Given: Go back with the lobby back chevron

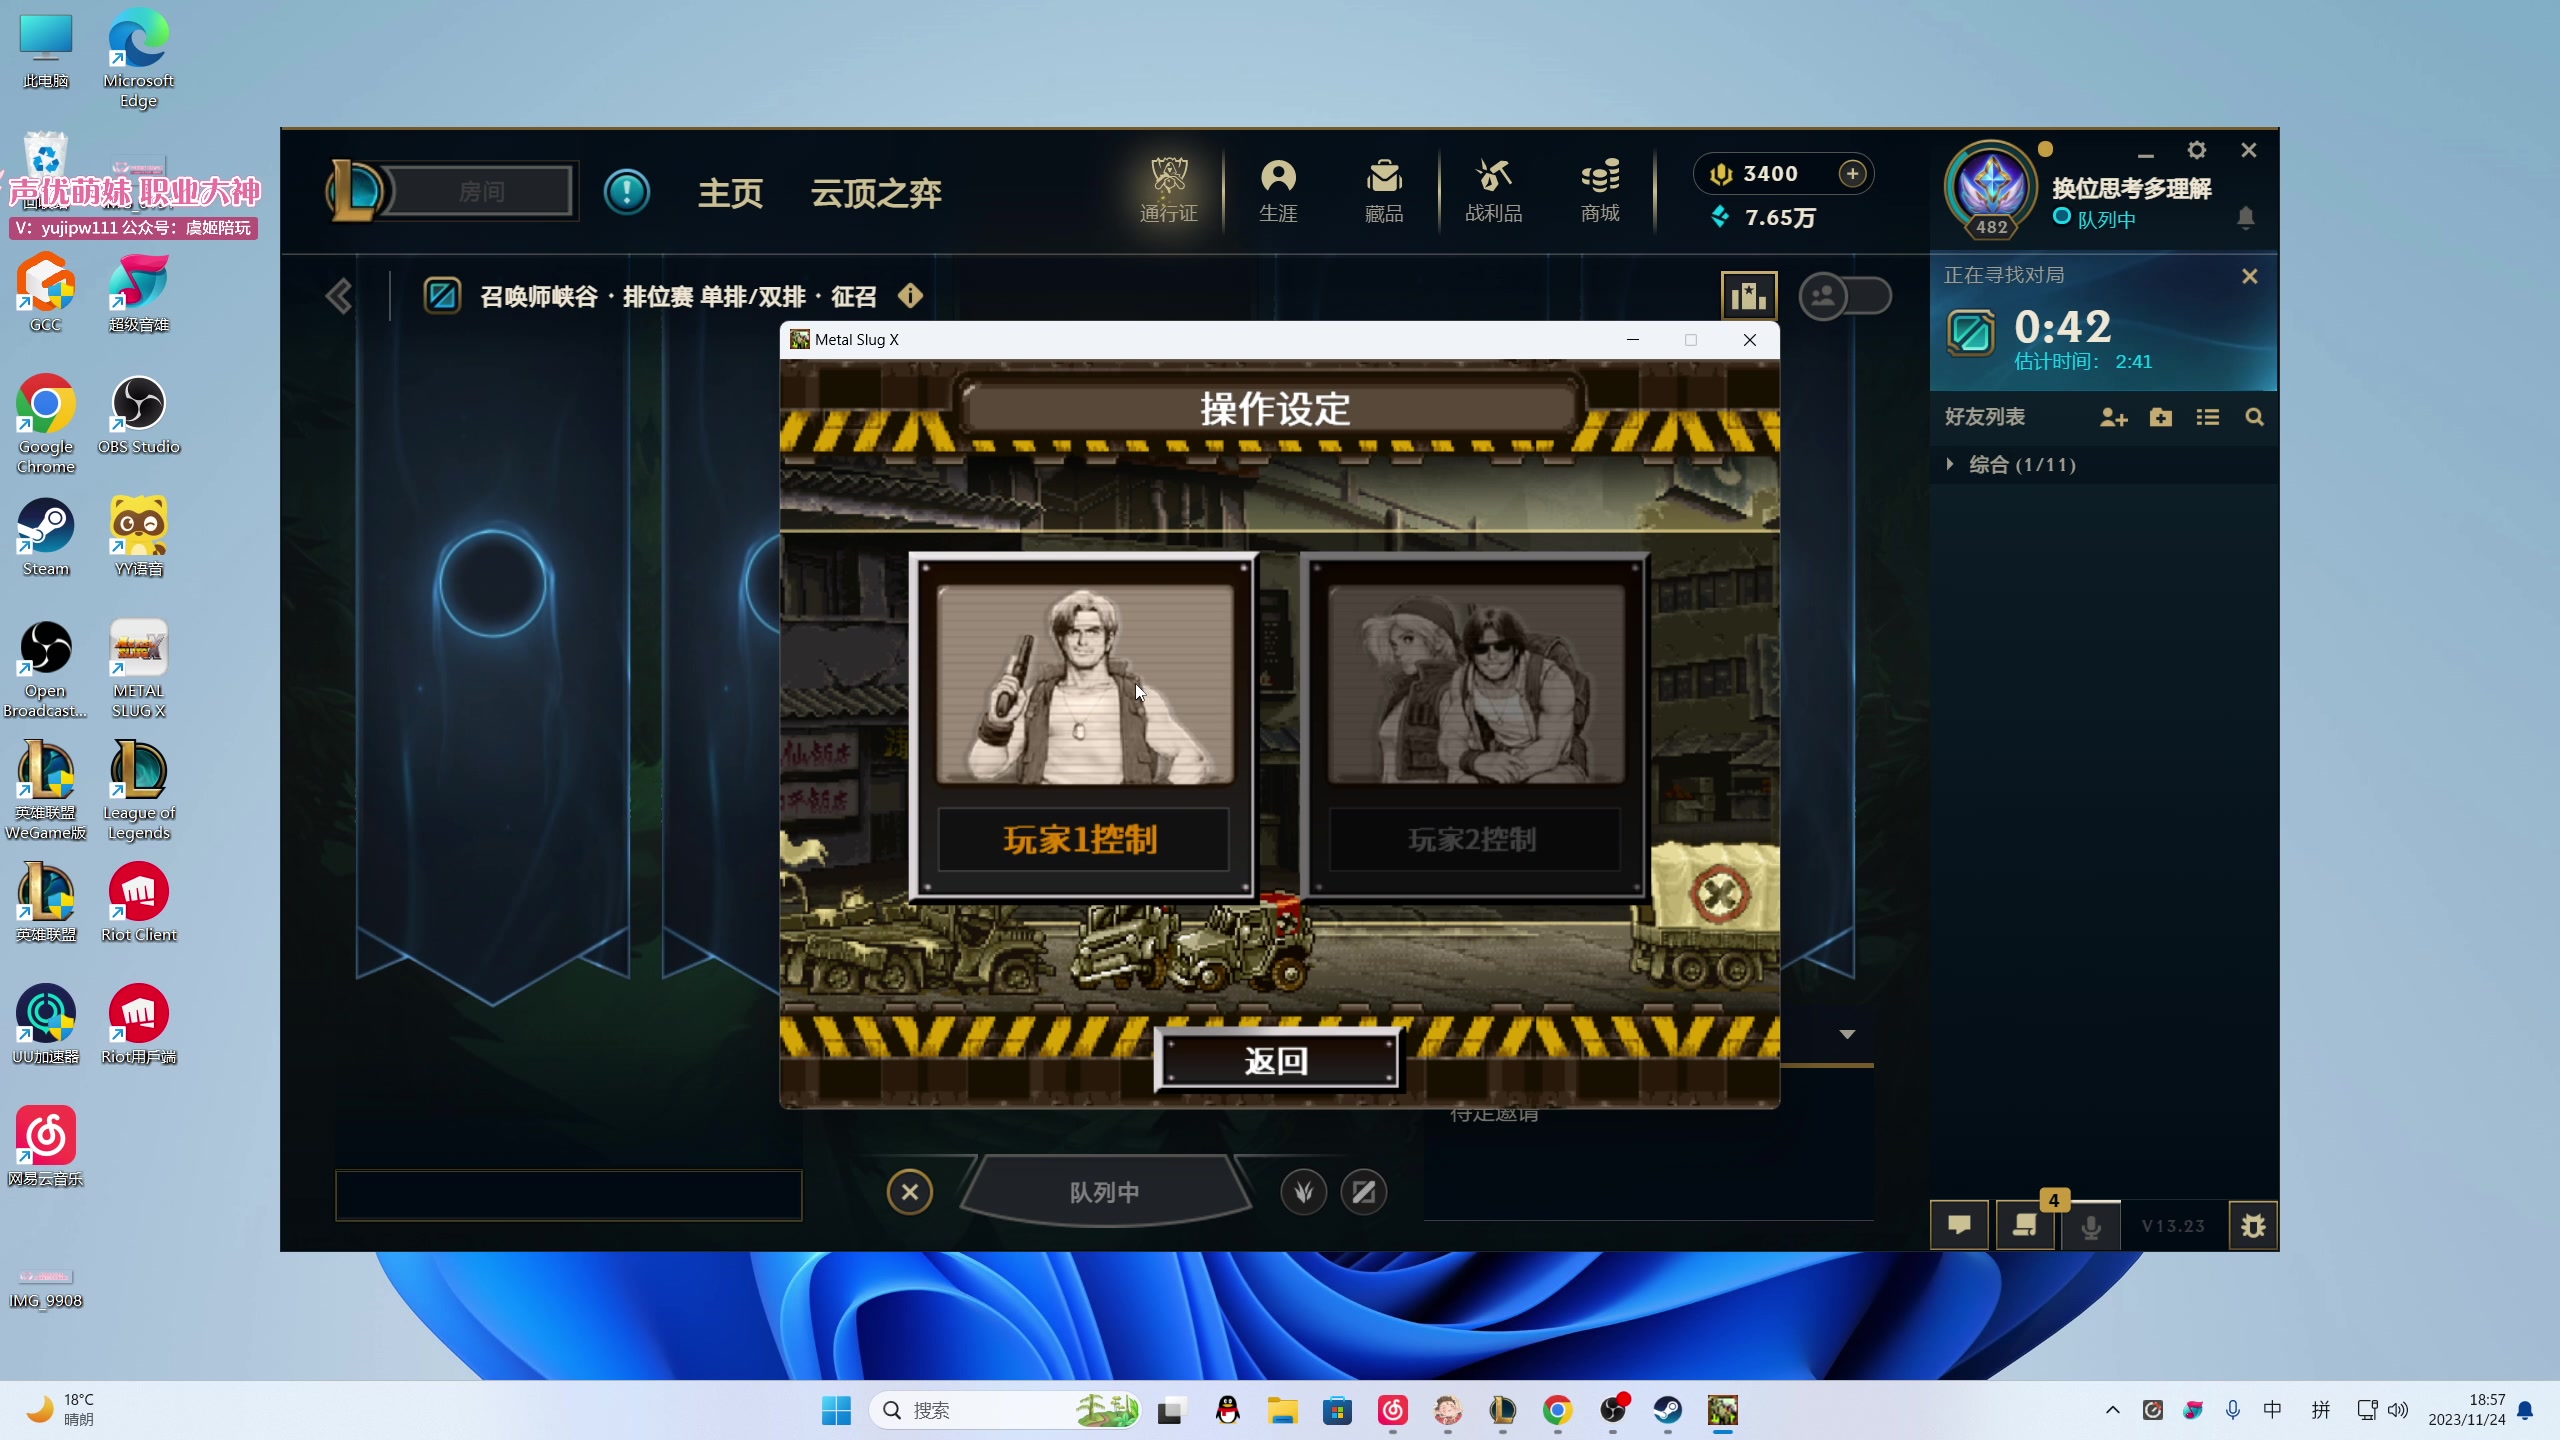Looking at the screenshot, I should coord(339,296).
